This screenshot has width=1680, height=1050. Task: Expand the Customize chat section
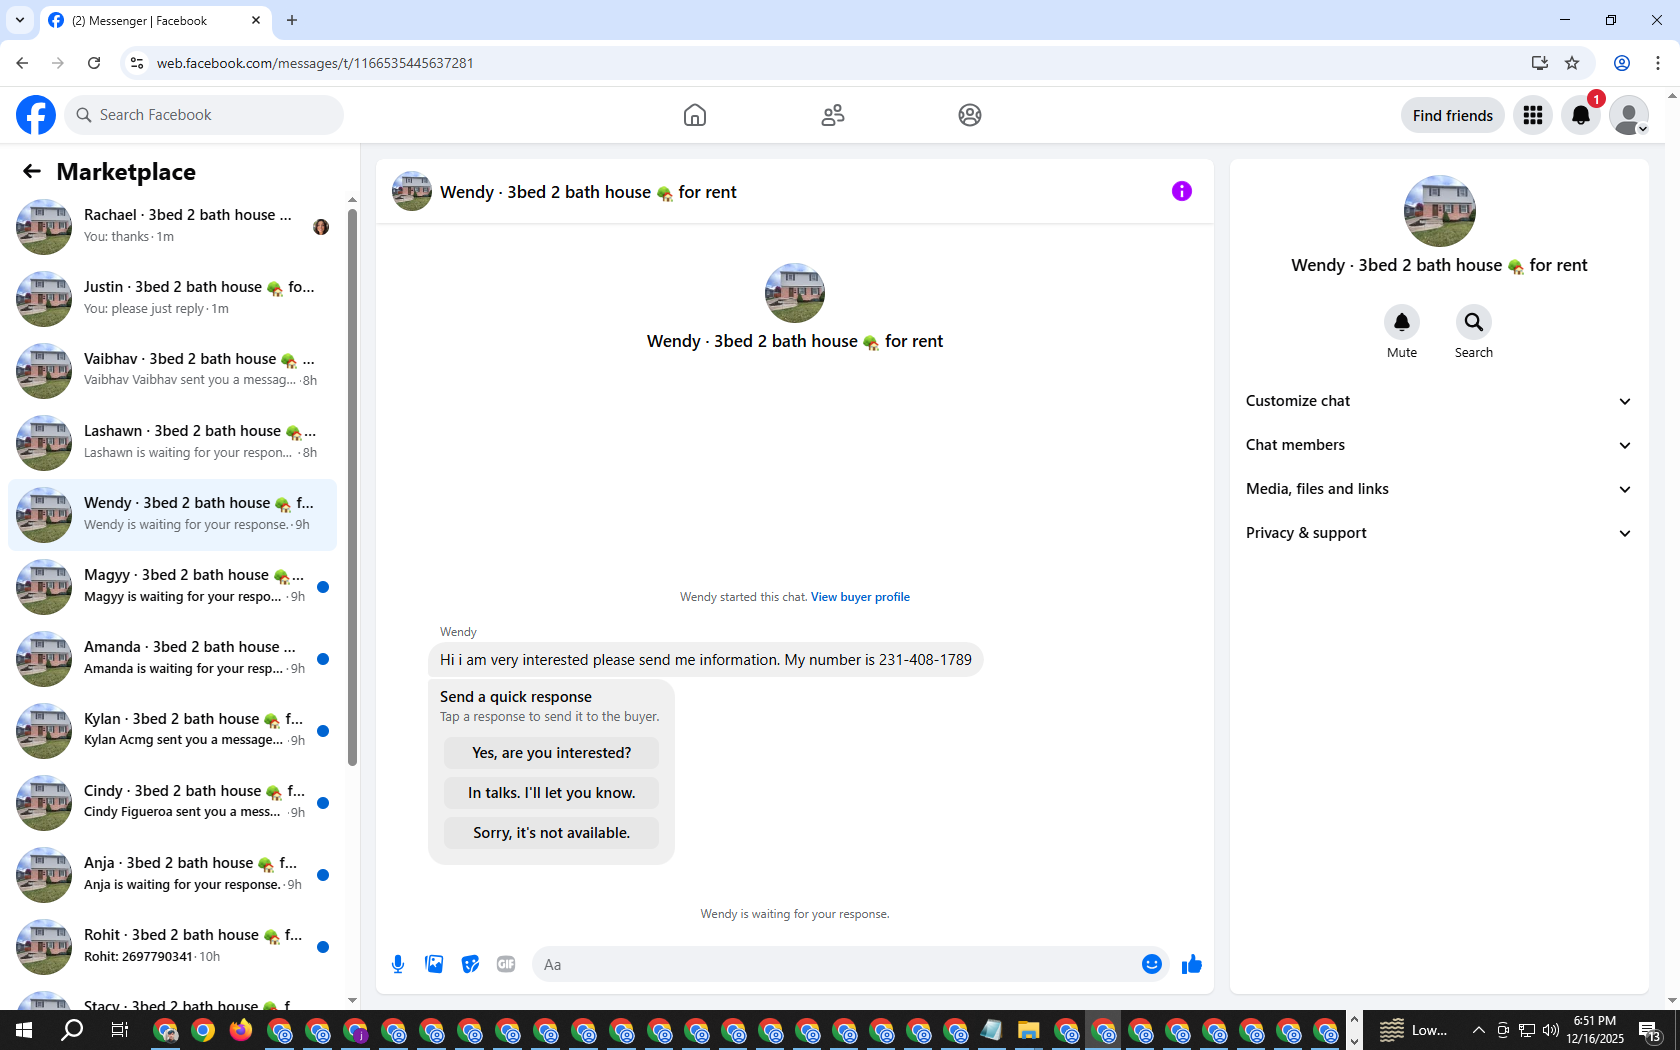coord(1439,401)
